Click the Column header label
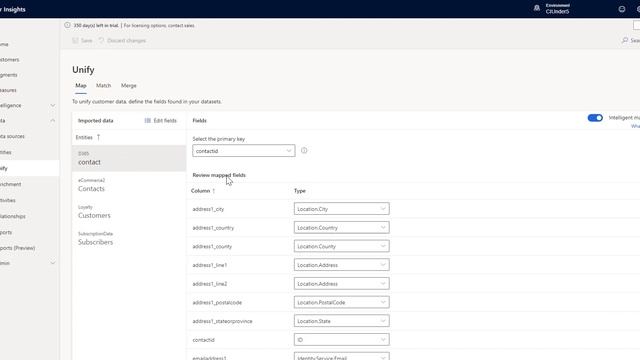 click(x=200, y=191)
